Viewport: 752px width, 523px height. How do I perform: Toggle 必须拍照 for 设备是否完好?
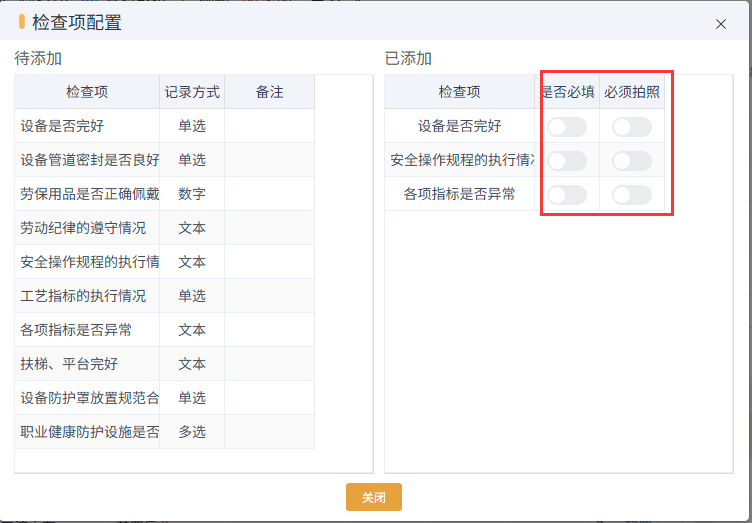(x=632, y=127)
